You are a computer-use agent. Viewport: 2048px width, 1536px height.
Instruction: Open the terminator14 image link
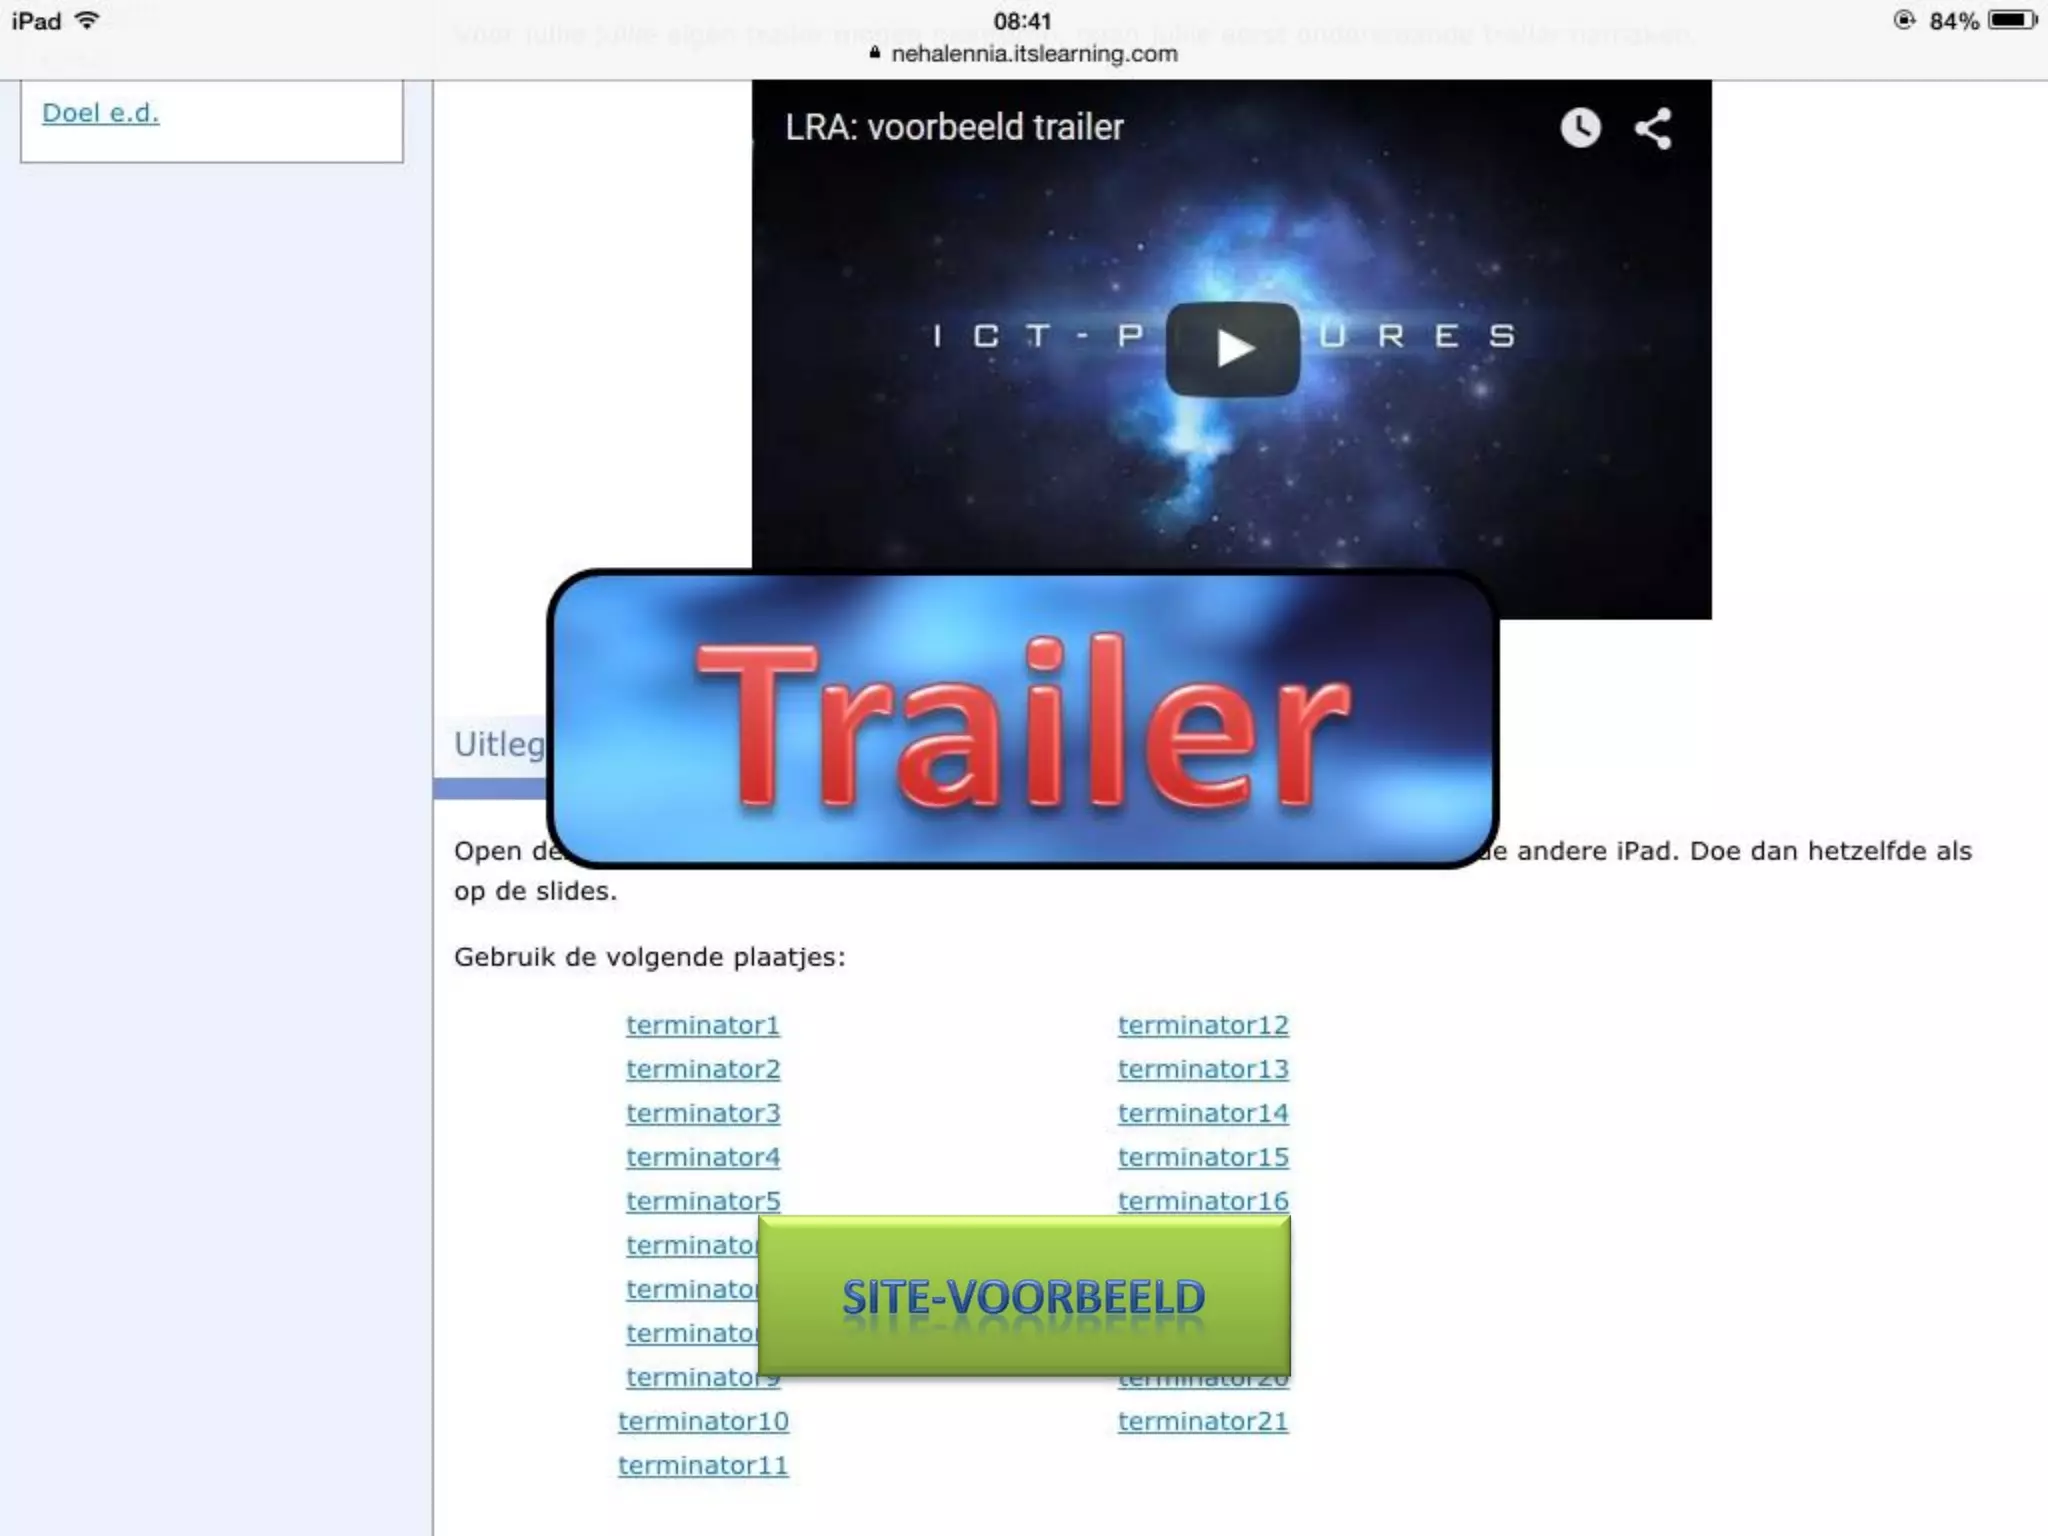[x=1203, y=1113]
